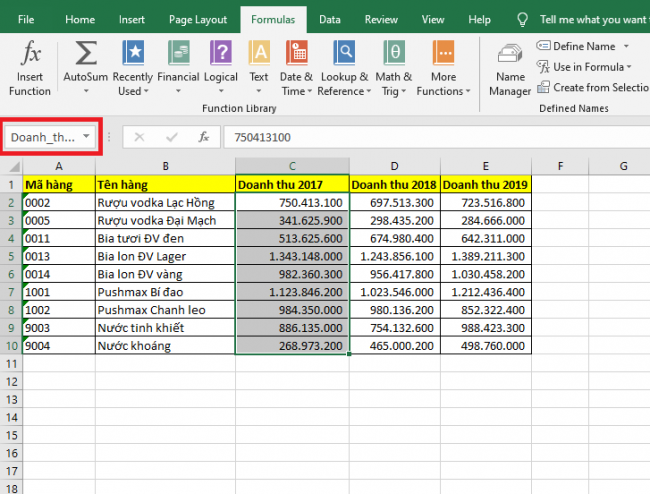This screenshot has width=650, height=494.
Task: Open Date & Time functions
Action: (296, 67)
